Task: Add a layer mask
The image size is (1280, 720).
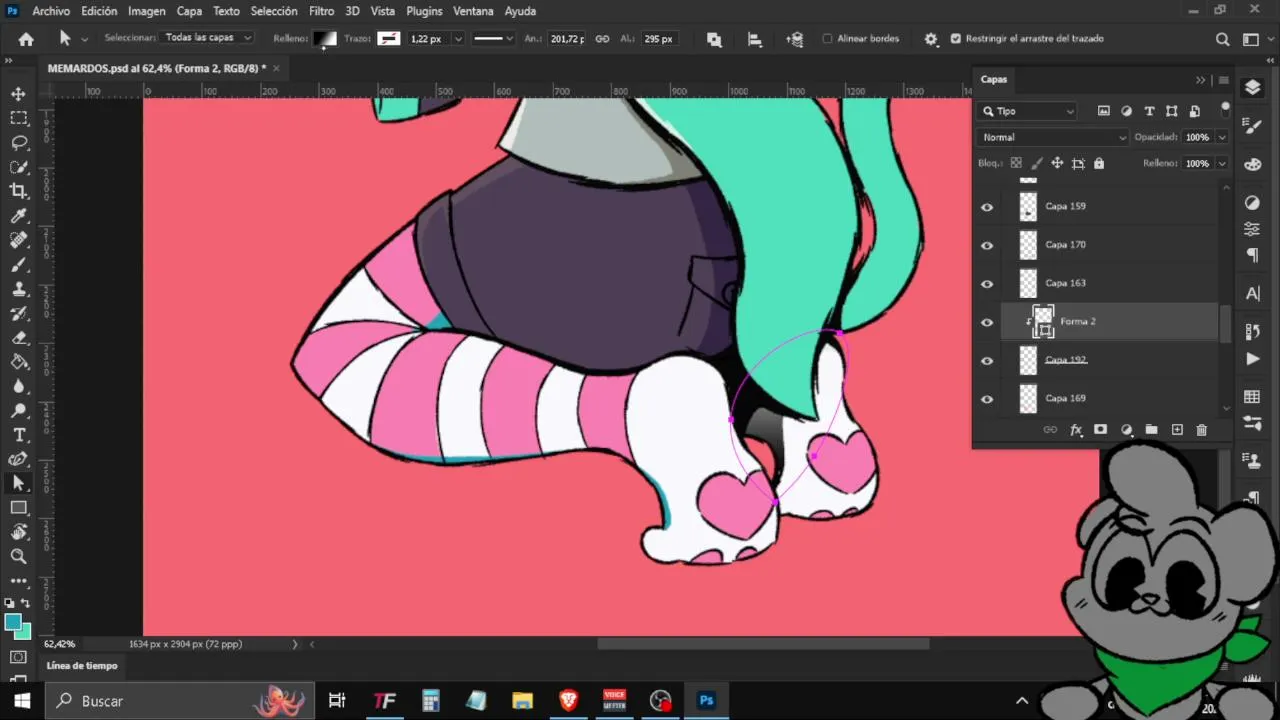Action: pyautogui.click(x=1100, y=430)
